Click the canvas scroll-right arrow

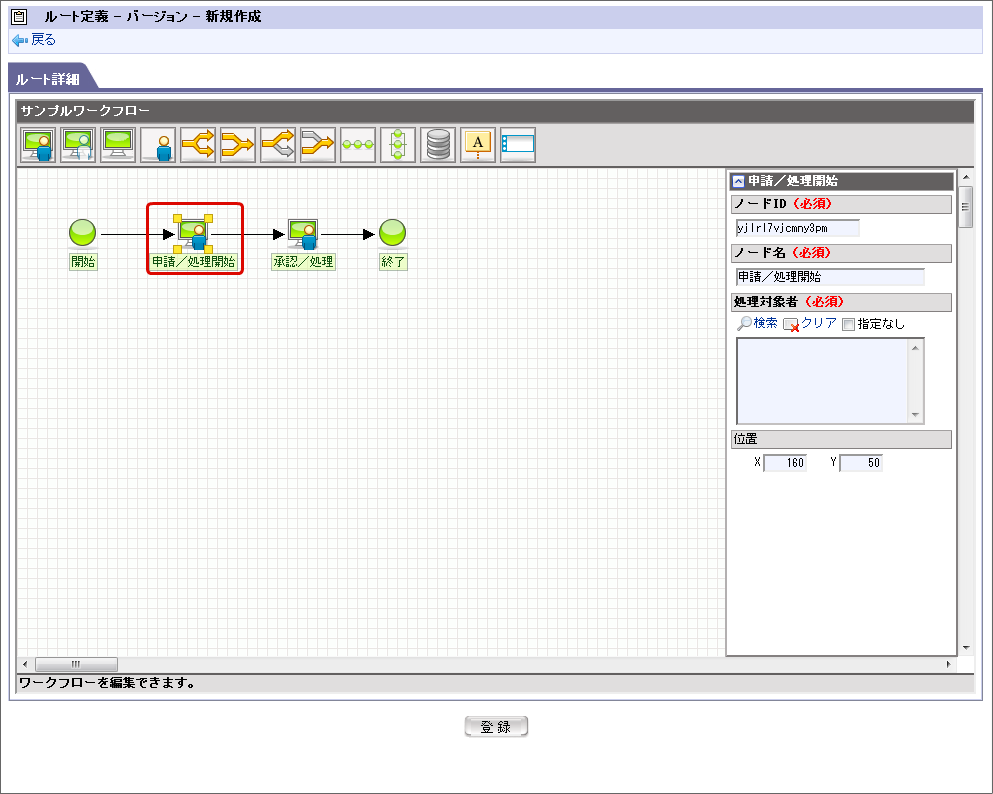point(949,664)
